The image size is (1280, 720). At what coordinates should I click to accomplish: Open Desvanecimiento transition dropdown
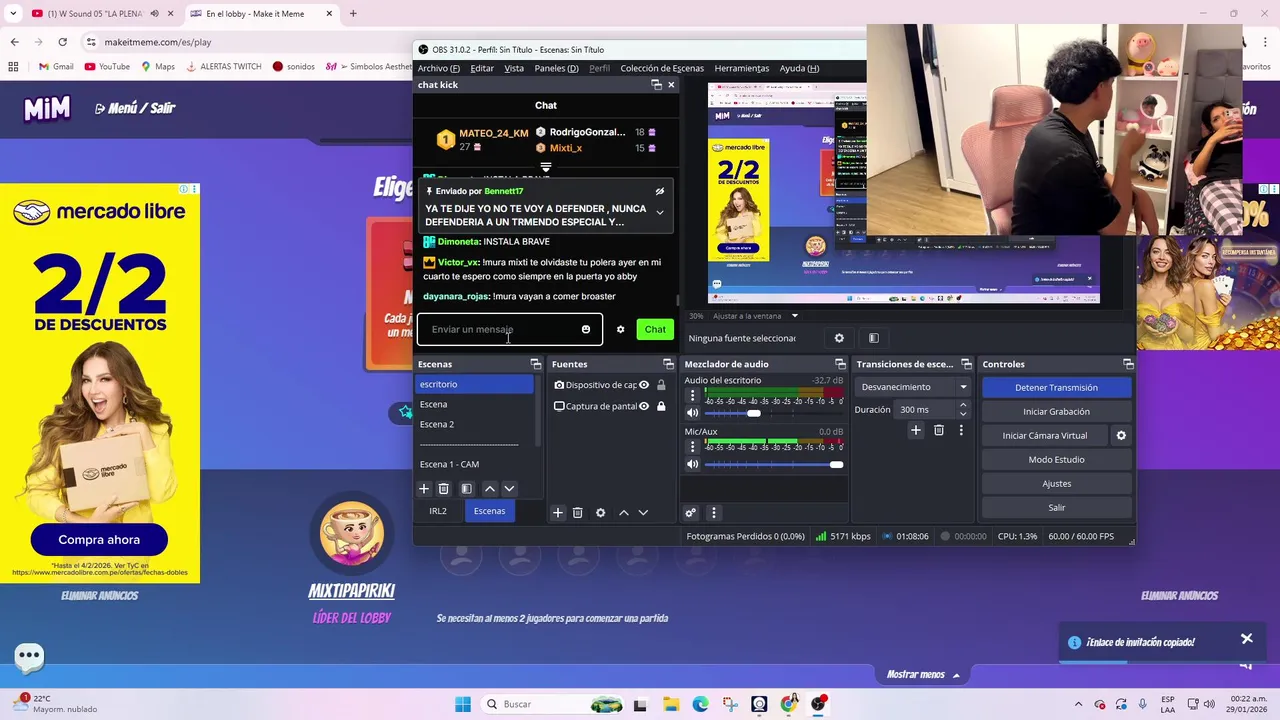coord(914,387)
